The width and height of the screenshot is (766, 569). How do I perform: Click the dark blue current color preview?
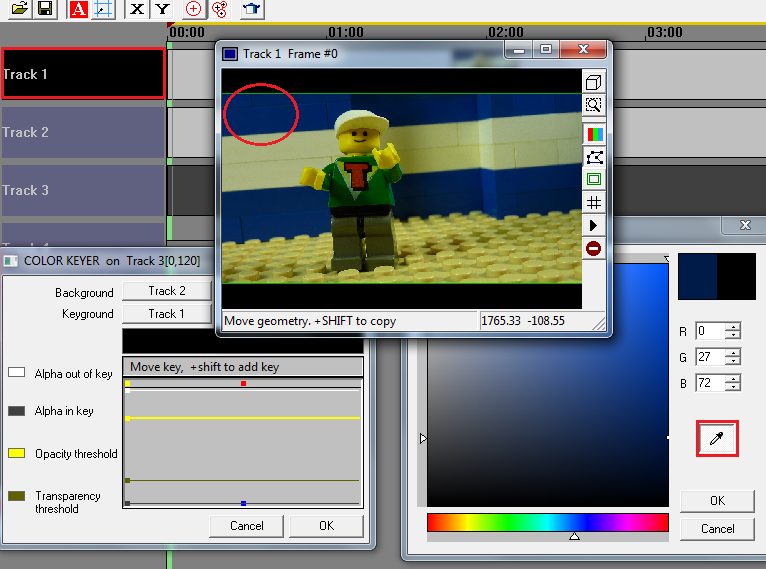click(x=697, y=276)
